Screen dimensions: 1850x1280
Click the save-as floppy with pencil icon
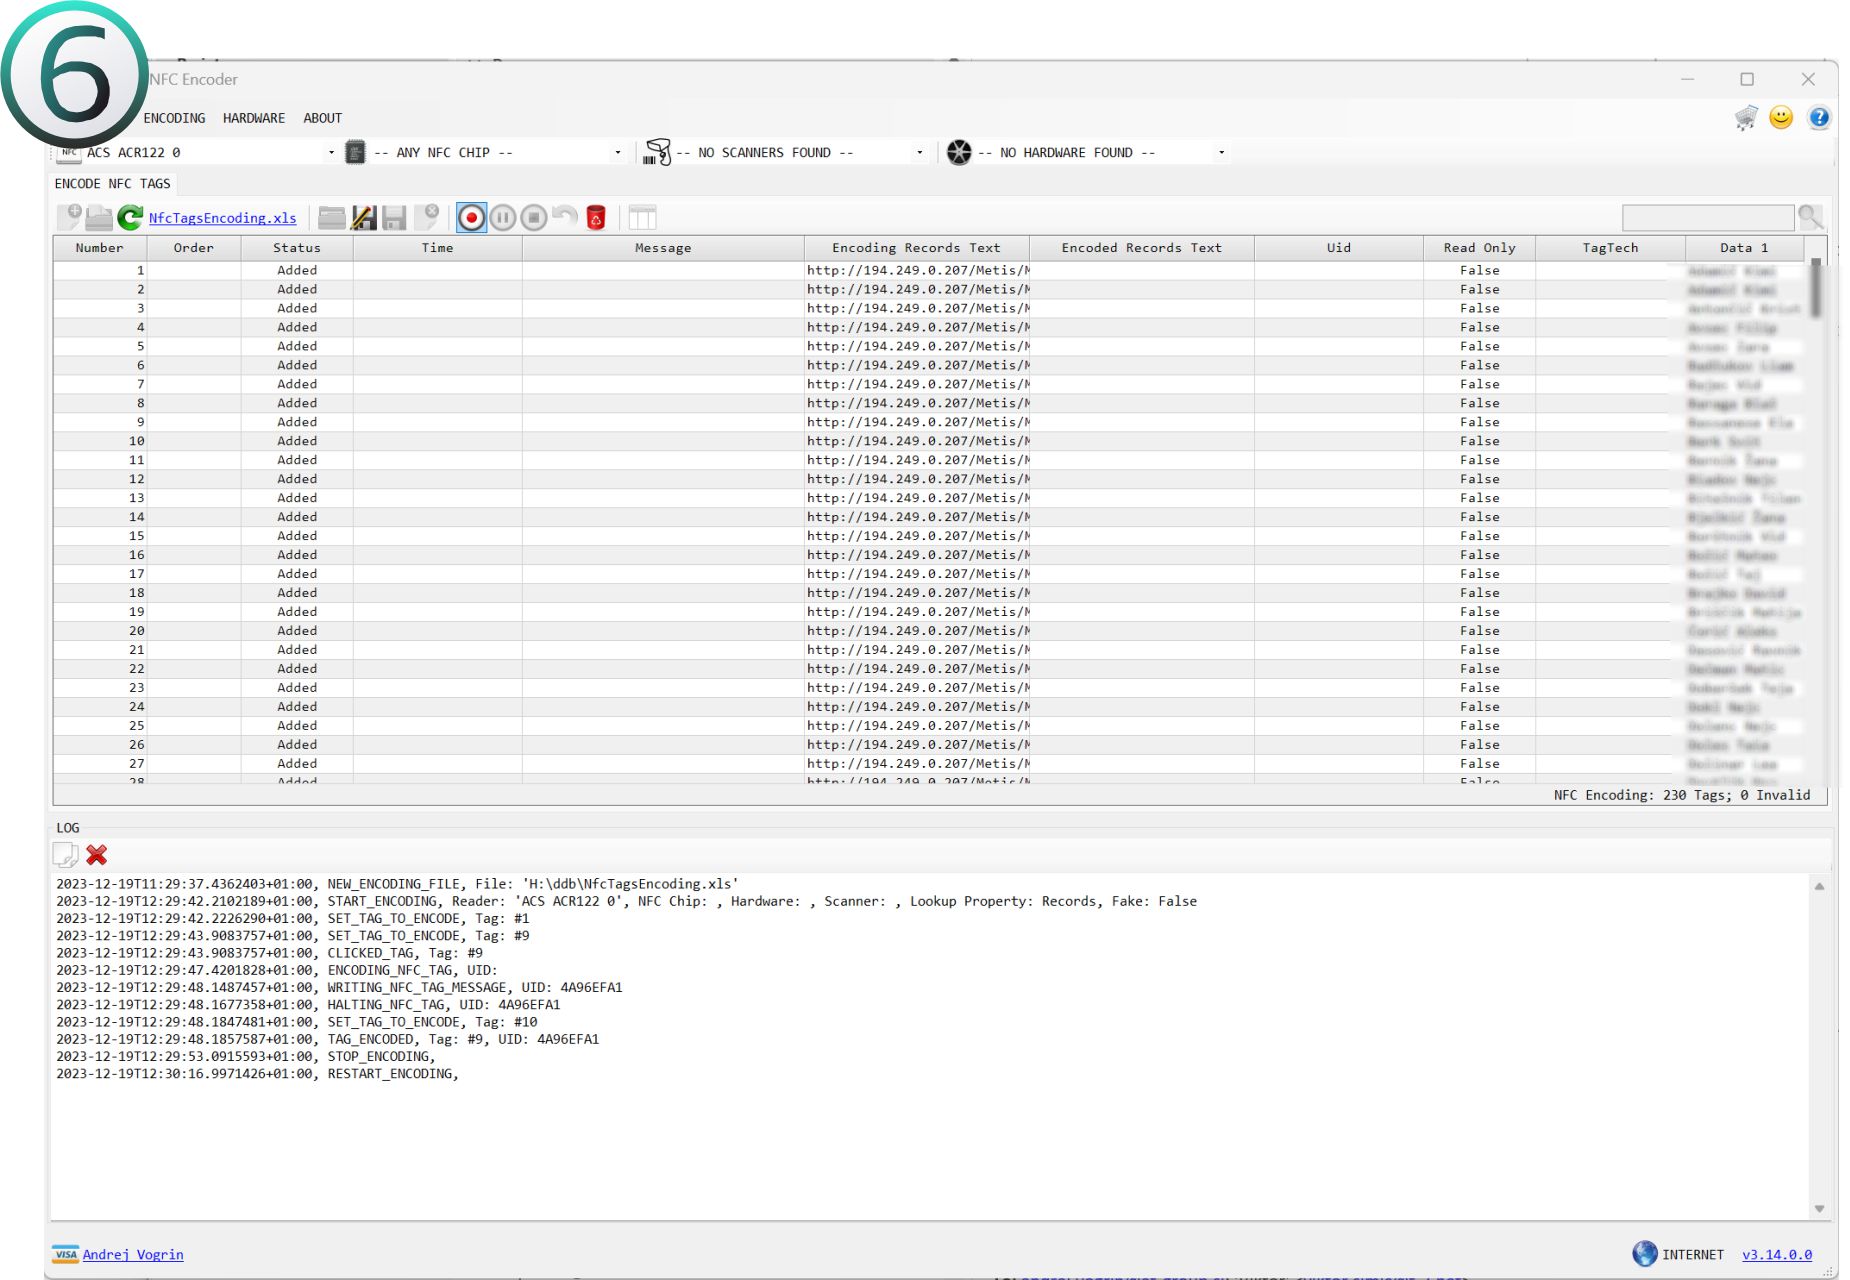coord(363,217)
